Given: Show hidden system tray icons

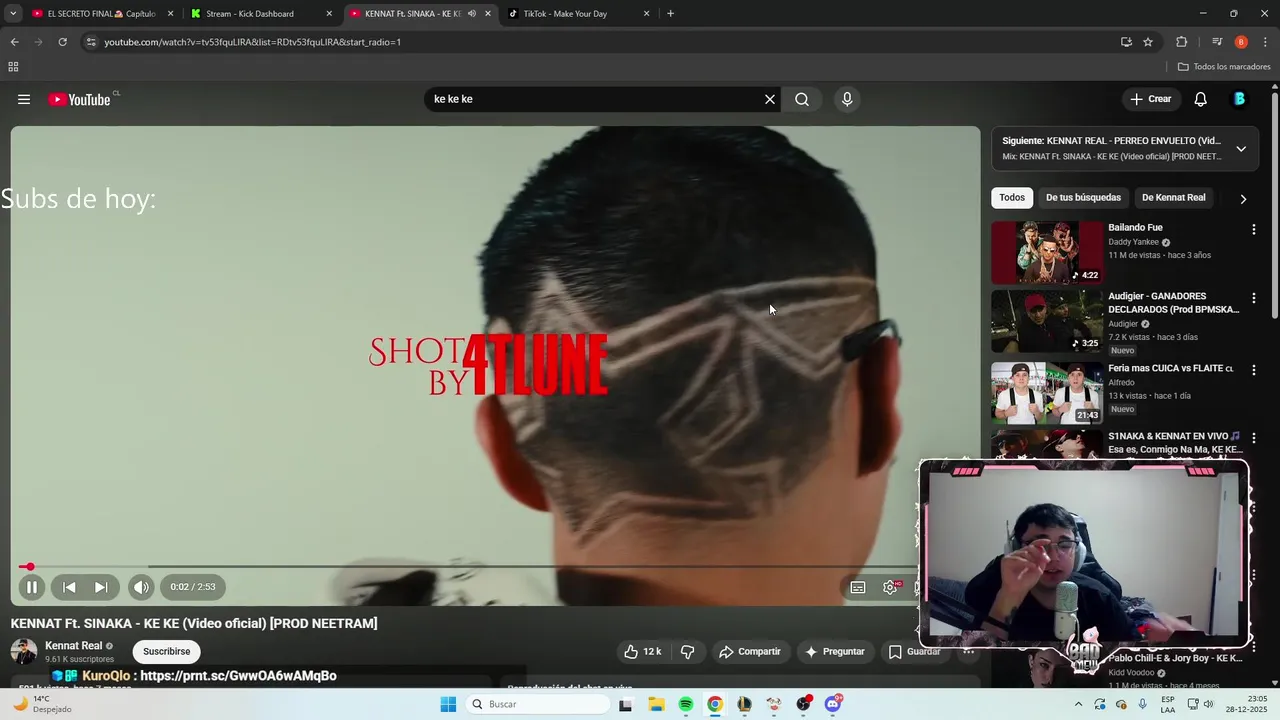Looking at the screenshot, I should pyautogui.click(x=1078, y=704).
